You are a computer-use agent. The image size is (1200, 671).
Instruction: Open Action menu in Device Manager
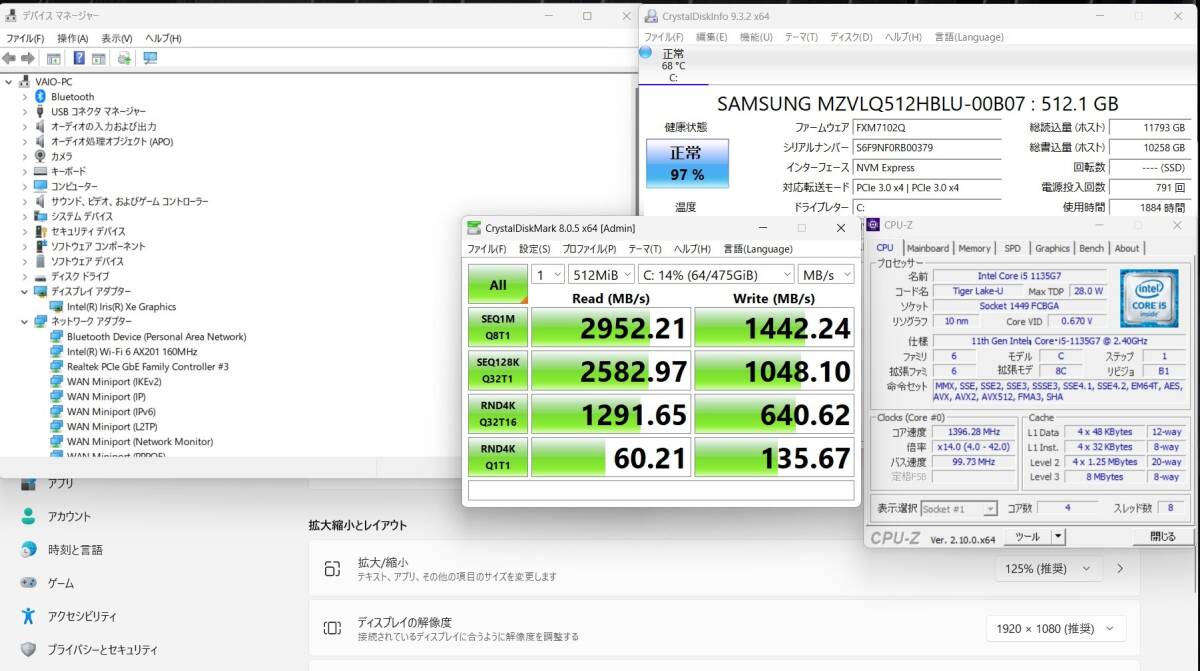click(x=73, y=38)
